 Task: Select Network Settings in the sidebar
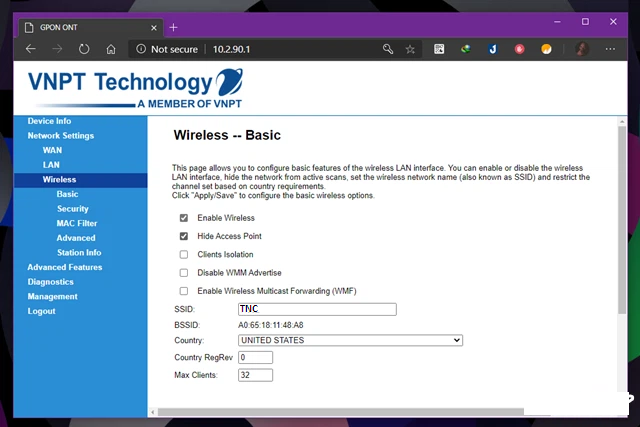coord(61,136)
